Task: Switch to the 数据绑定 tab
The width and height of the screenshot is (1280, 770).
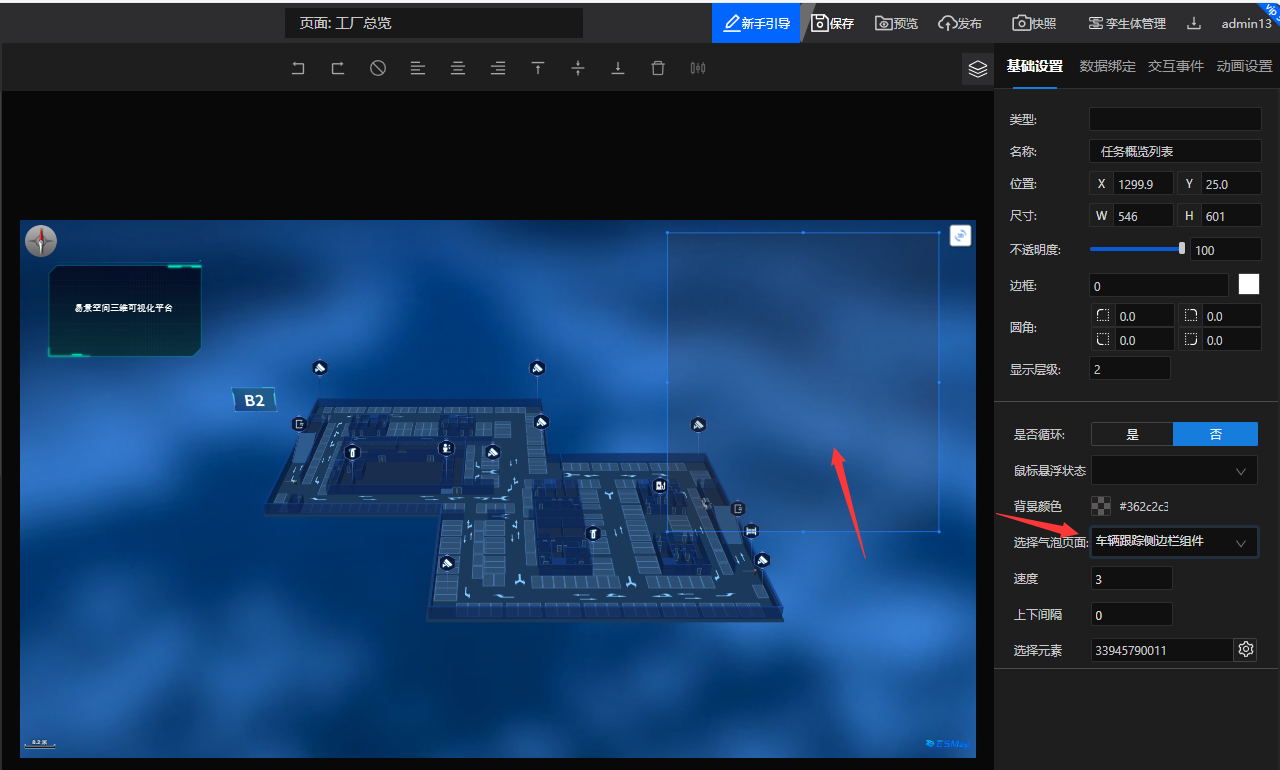Action: (x=1107, y=66)
